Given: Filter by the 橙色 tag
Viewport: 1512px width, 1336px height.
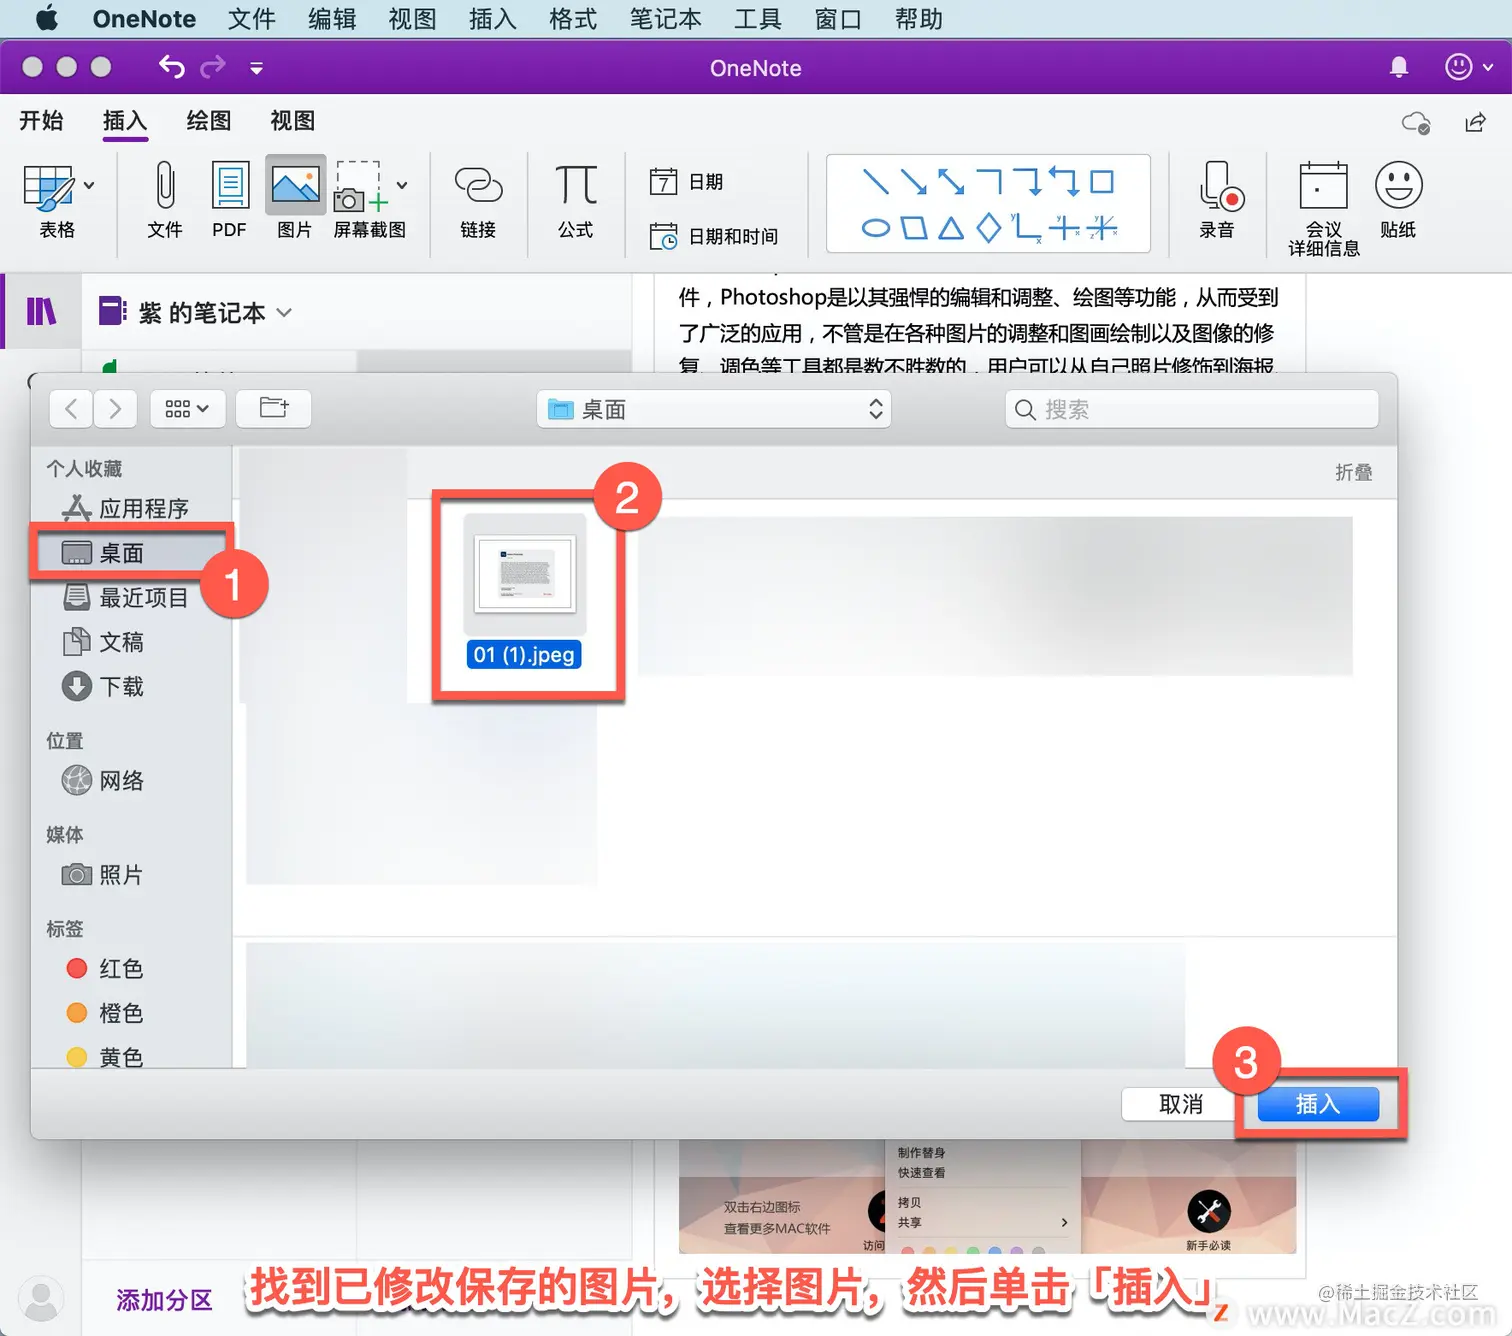Looking at the screenshot, I should [106, 1013].
